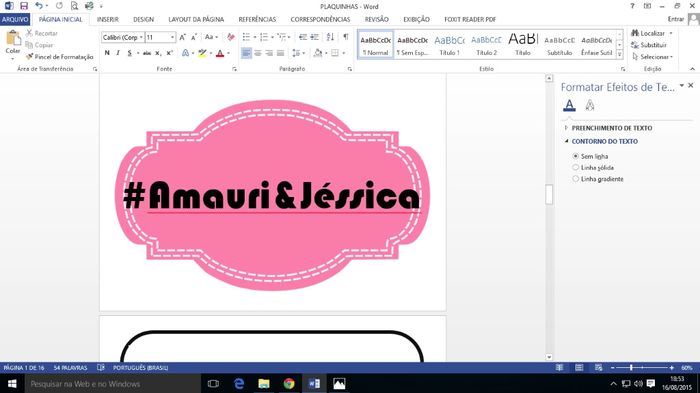Switch to LAYOUT DA PÁGINA tab
The width and height of the screenshot is (700, 393).
click(x=196, y=19)
